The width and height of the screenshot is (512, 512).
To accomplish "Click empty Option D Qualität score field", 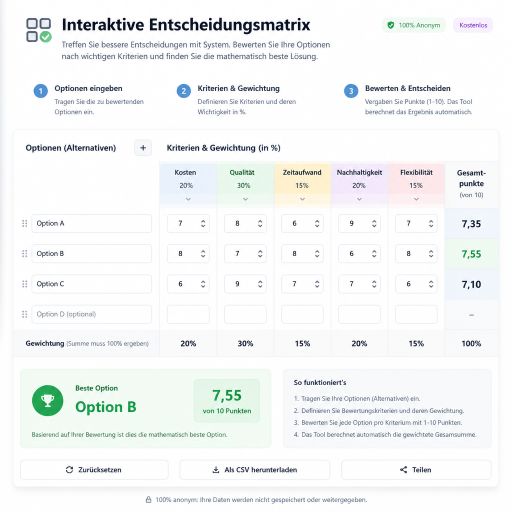I will pyautogui.click(x=245, y=314).
